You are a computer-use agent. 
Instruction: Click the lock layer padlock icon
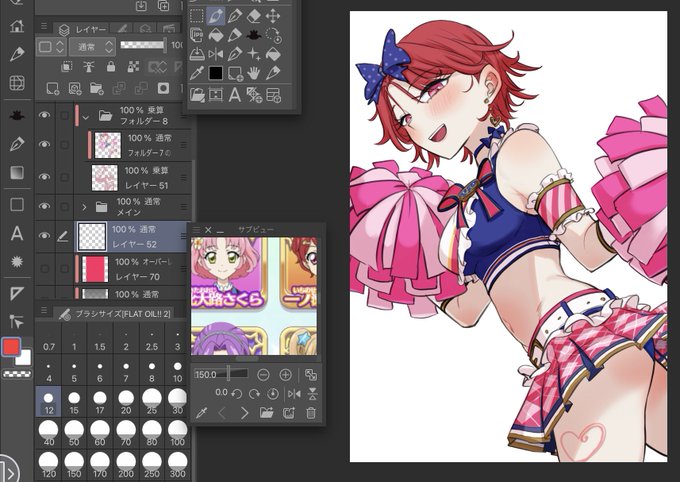coord(111,66)
